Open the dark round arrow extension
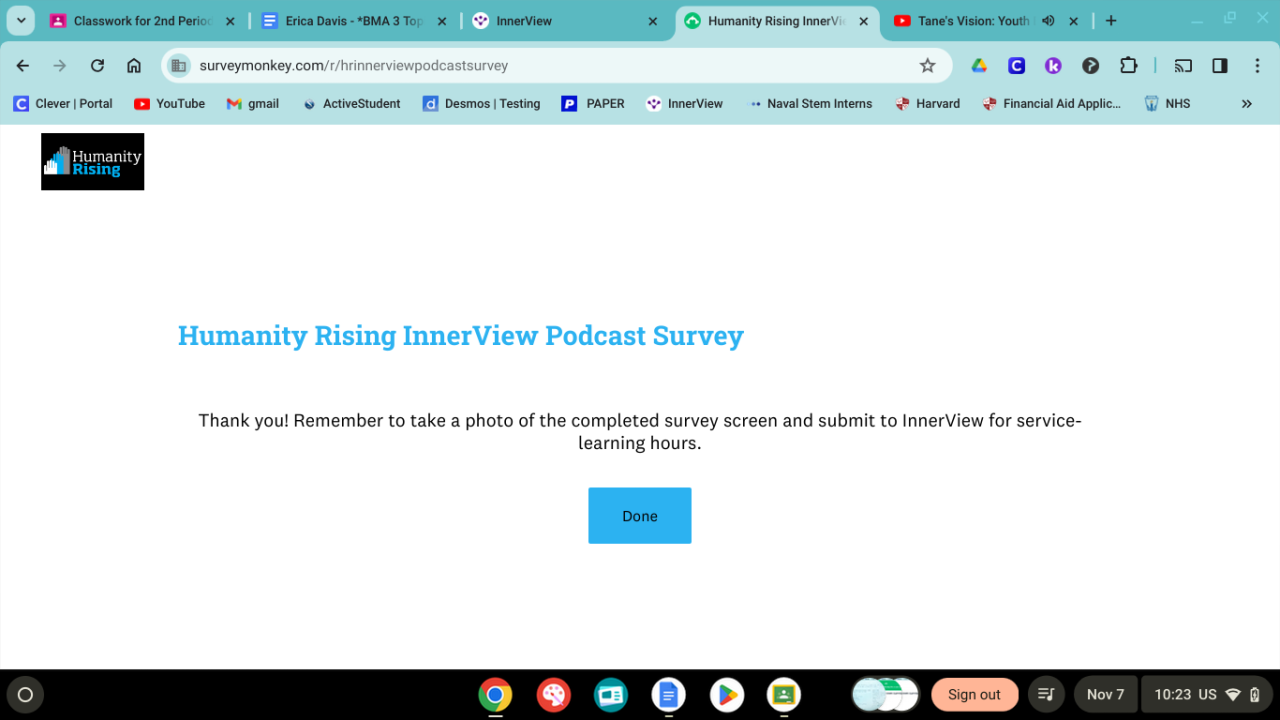Image resolution: width=1280 pixels, height=720 pixels. click(x=1091, y=66)
